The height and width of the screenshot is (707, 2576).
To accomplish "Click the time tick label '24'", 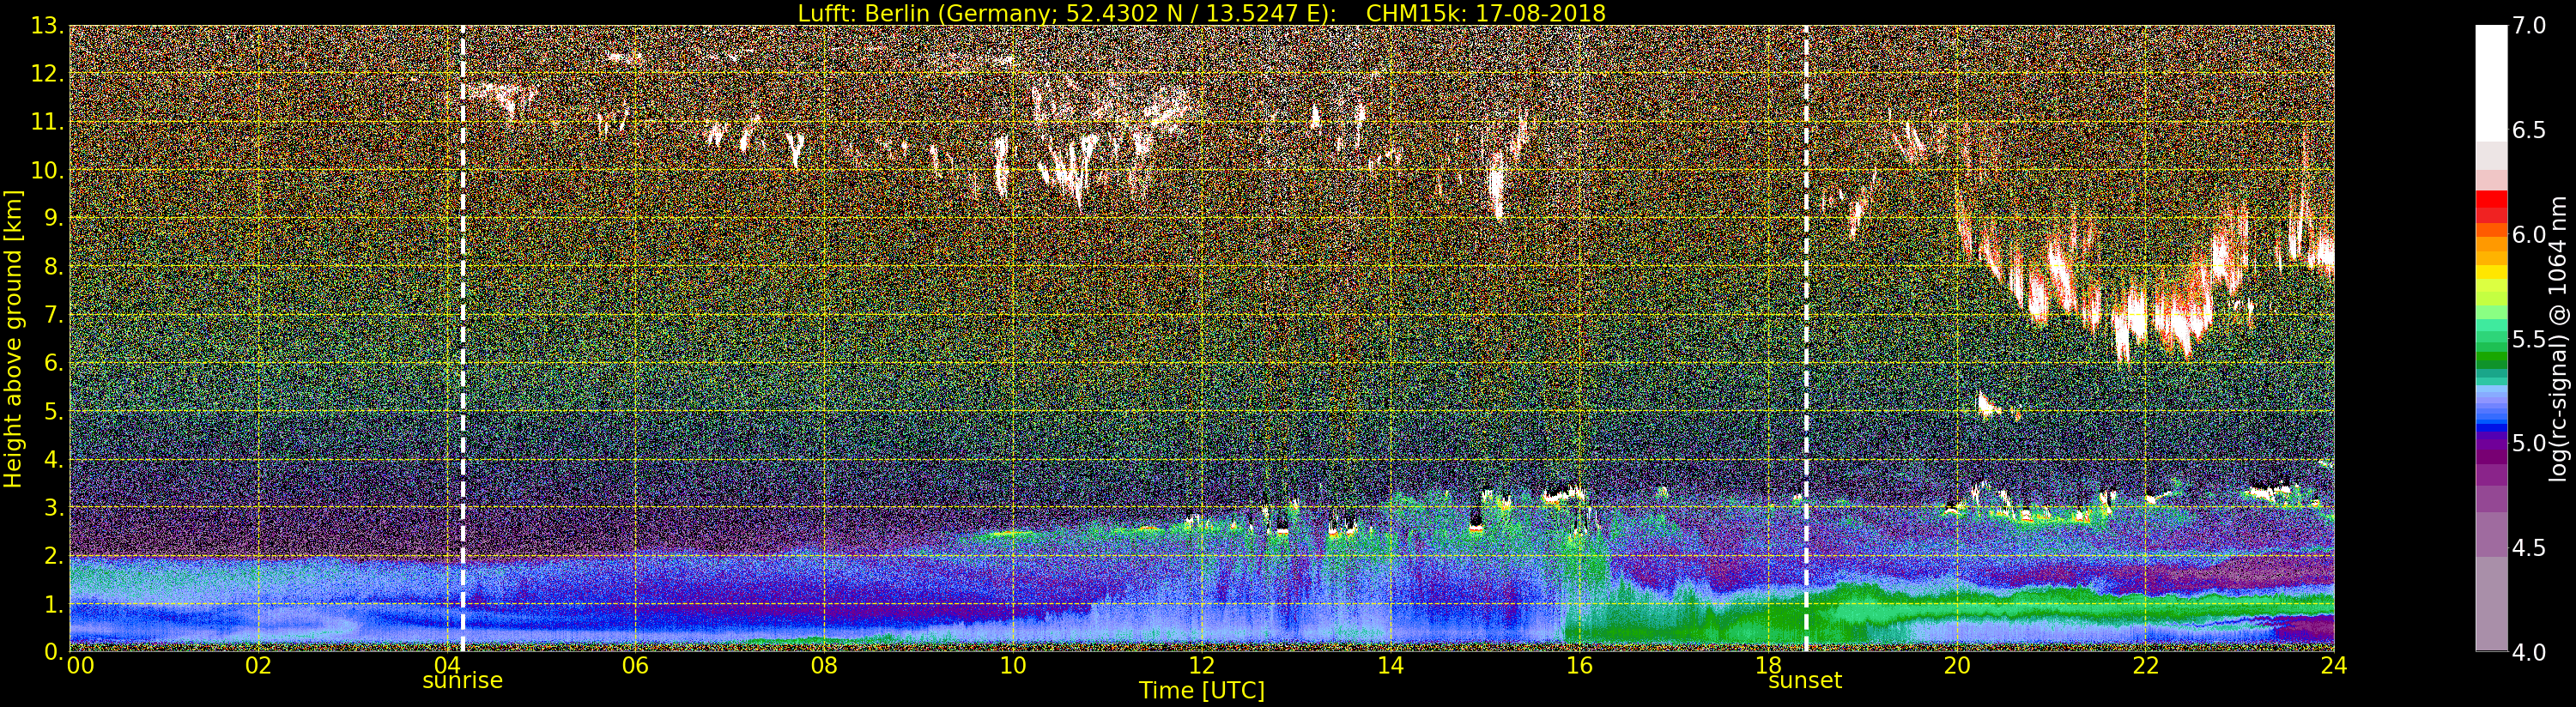I will [2333, 666].
